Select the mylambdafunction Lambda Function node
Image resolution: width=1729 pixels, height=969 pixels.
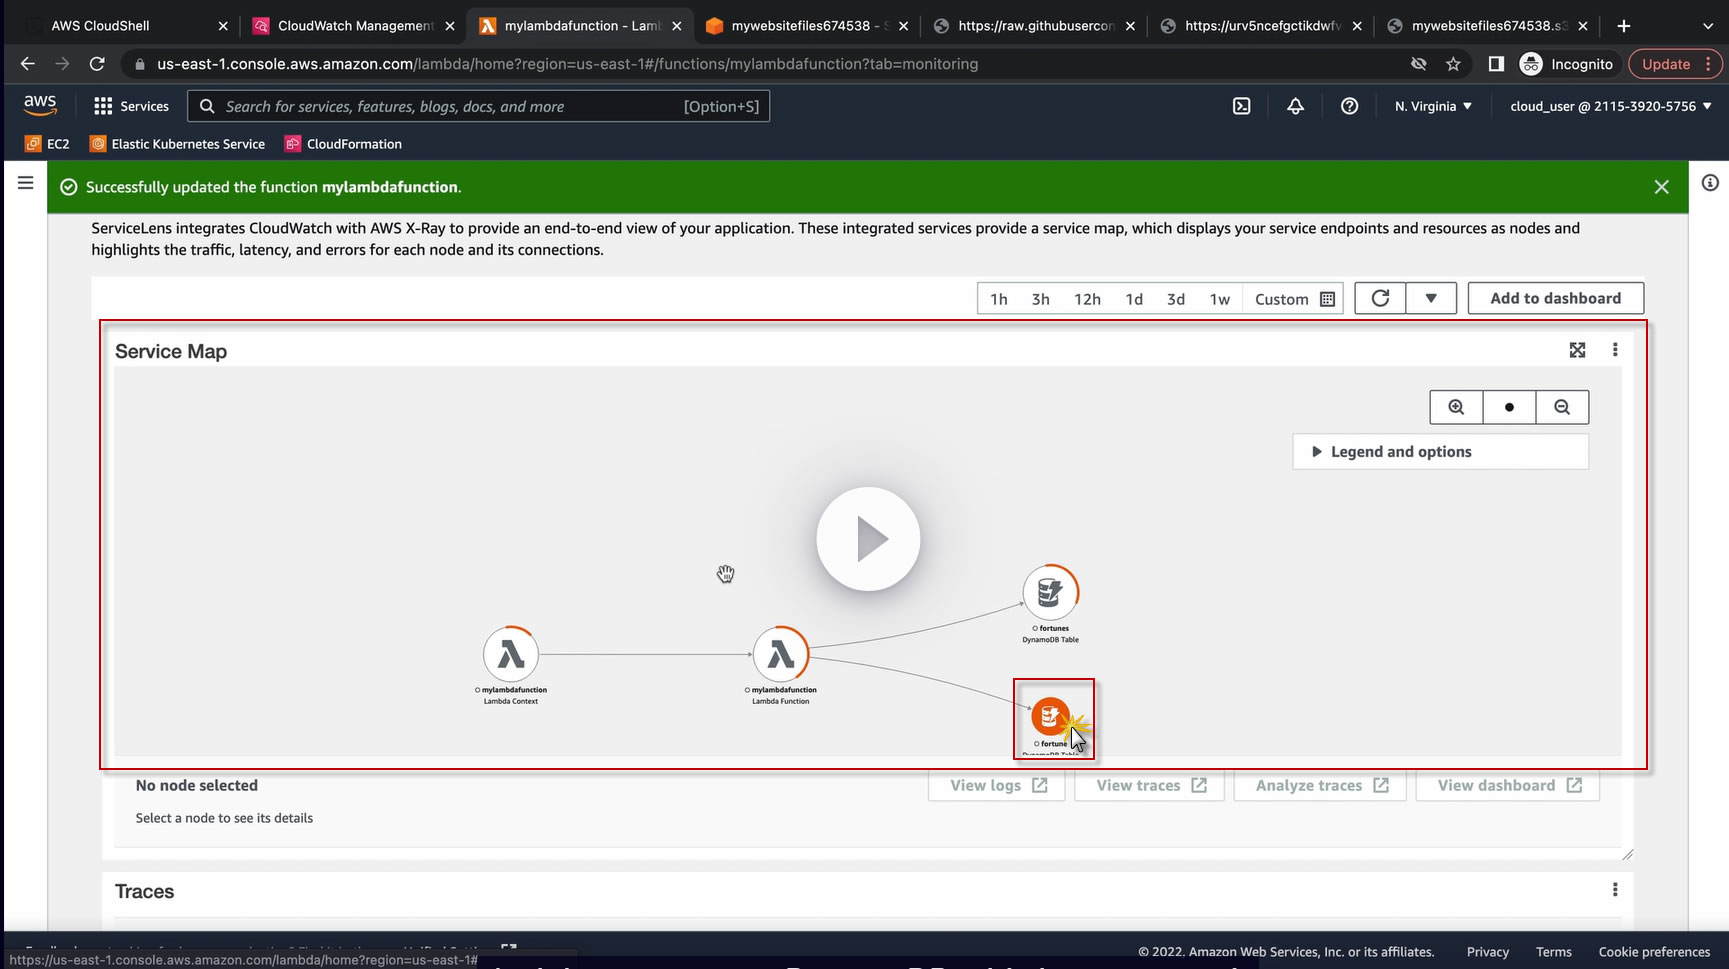[781, 655]
